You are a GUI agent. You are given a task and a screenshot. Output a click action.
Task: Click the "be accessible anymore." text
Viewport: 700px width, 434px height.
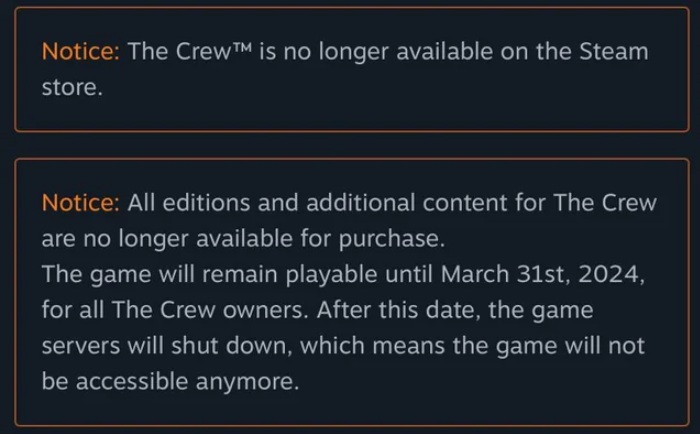(x=170, y=382)
